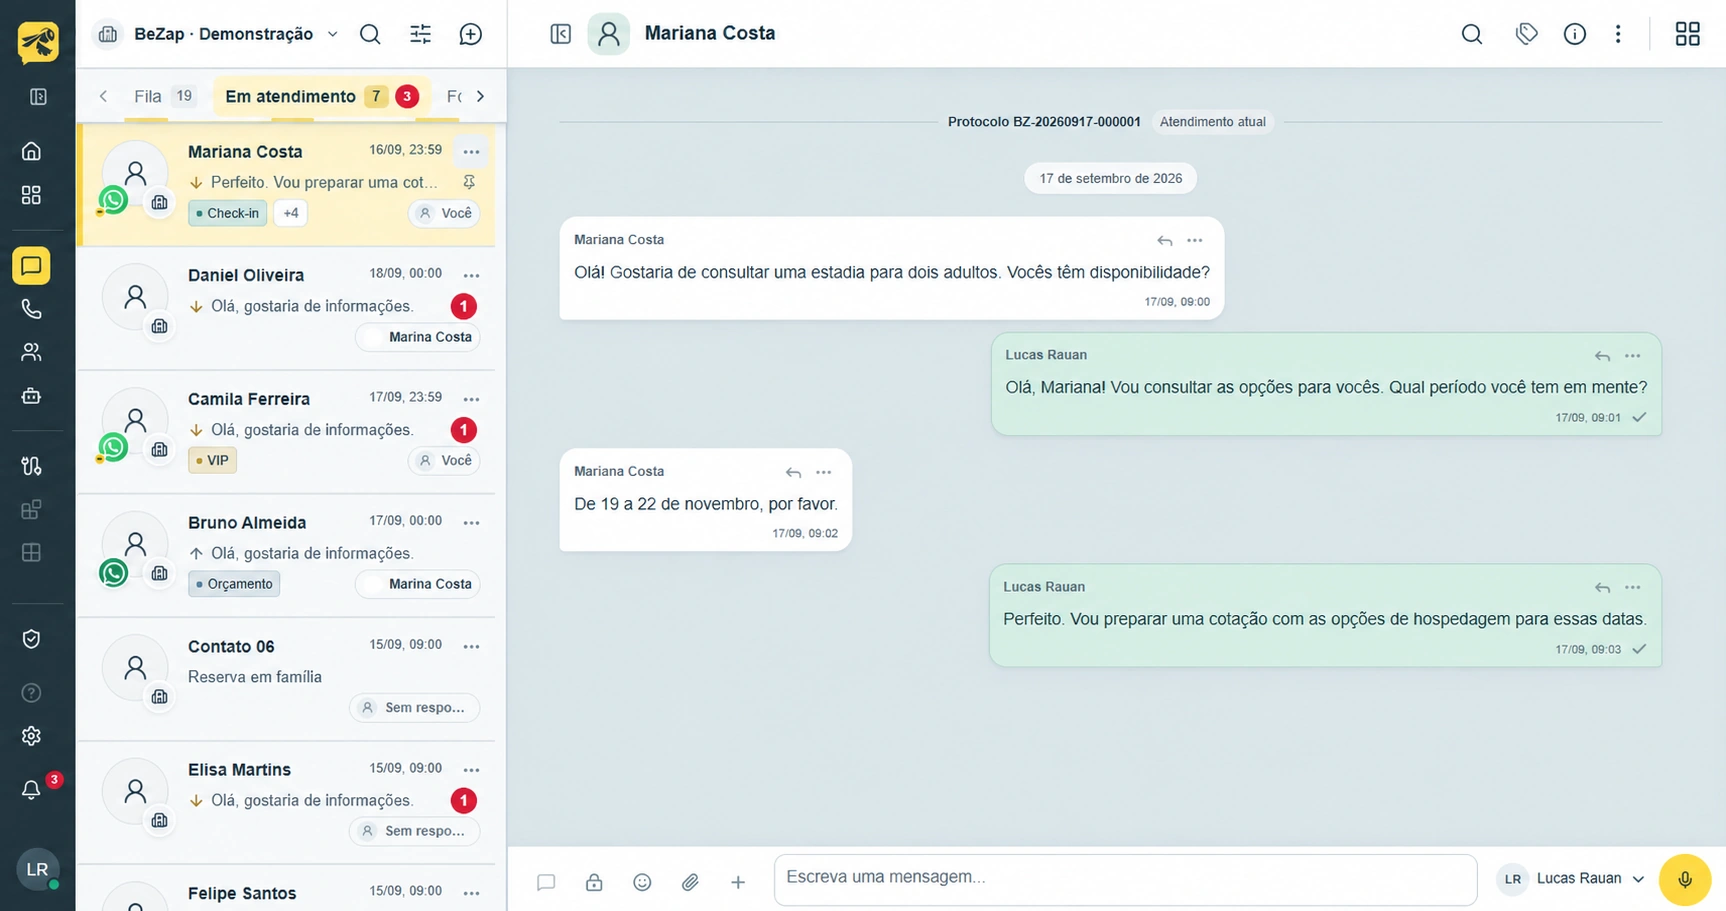This screenshot has width=1726, height=911.
Task: Open chat header three-dot menu
Action: click(1618, 34)
